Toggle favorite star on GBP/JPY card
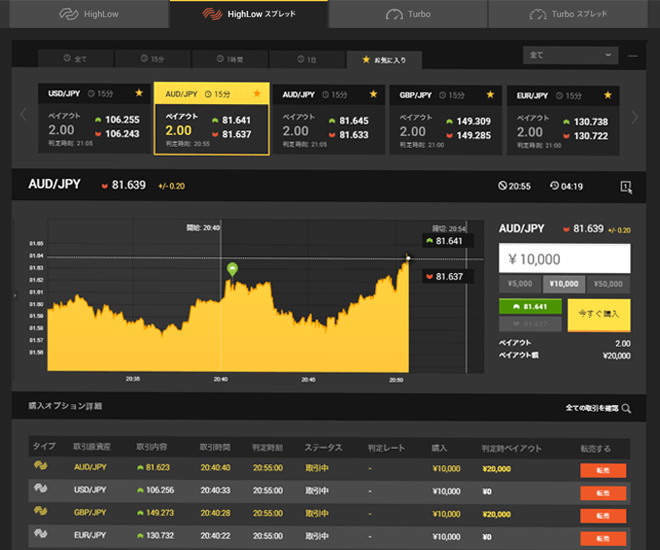The image size is (660, 550). [490, 94]
